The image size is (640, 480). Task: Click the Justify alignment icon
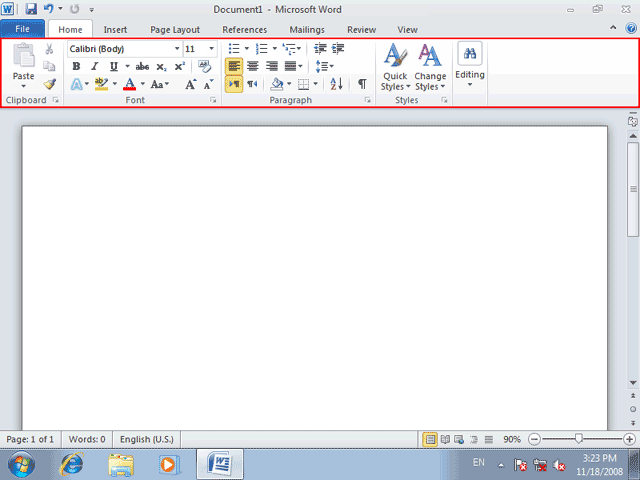290,66
